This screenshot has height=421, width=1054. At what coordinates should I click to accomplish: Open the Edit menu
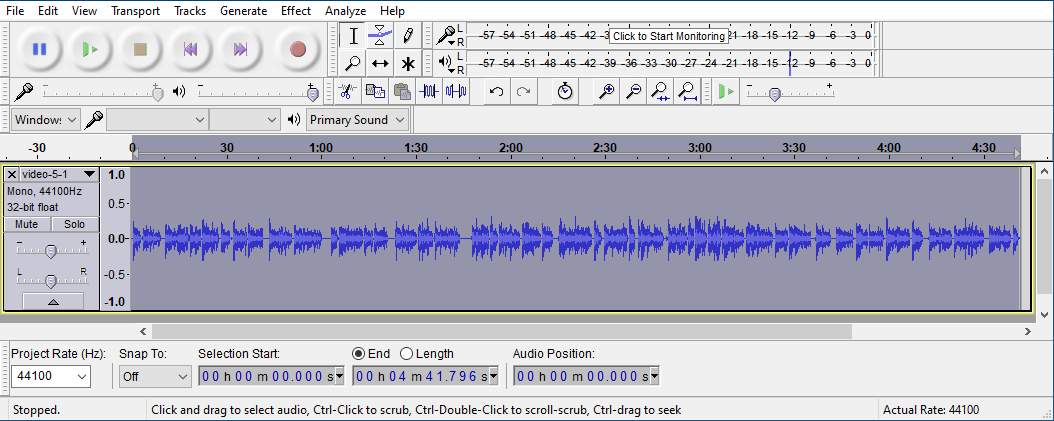[x=48, y=11]
